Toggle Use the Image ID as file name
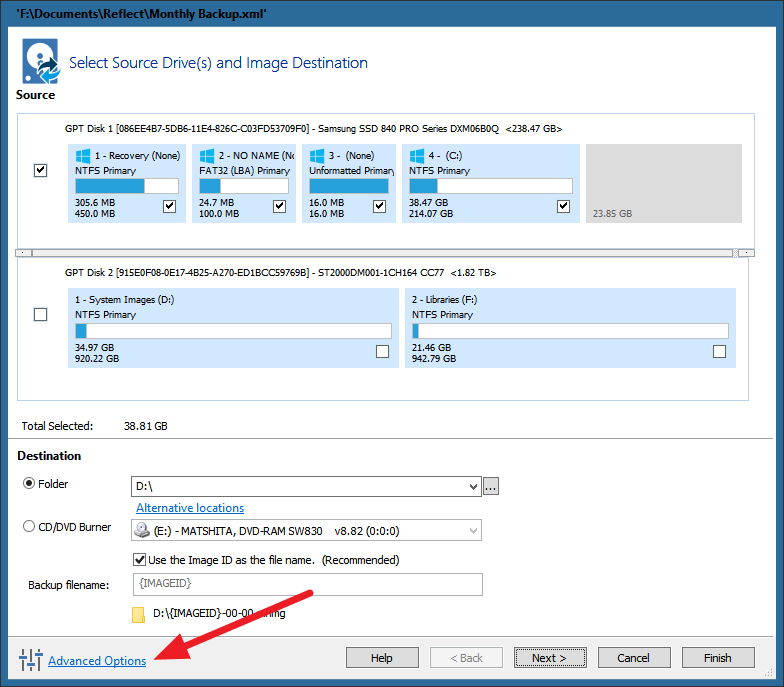784x687 pixels. click(x=140, y=560)
